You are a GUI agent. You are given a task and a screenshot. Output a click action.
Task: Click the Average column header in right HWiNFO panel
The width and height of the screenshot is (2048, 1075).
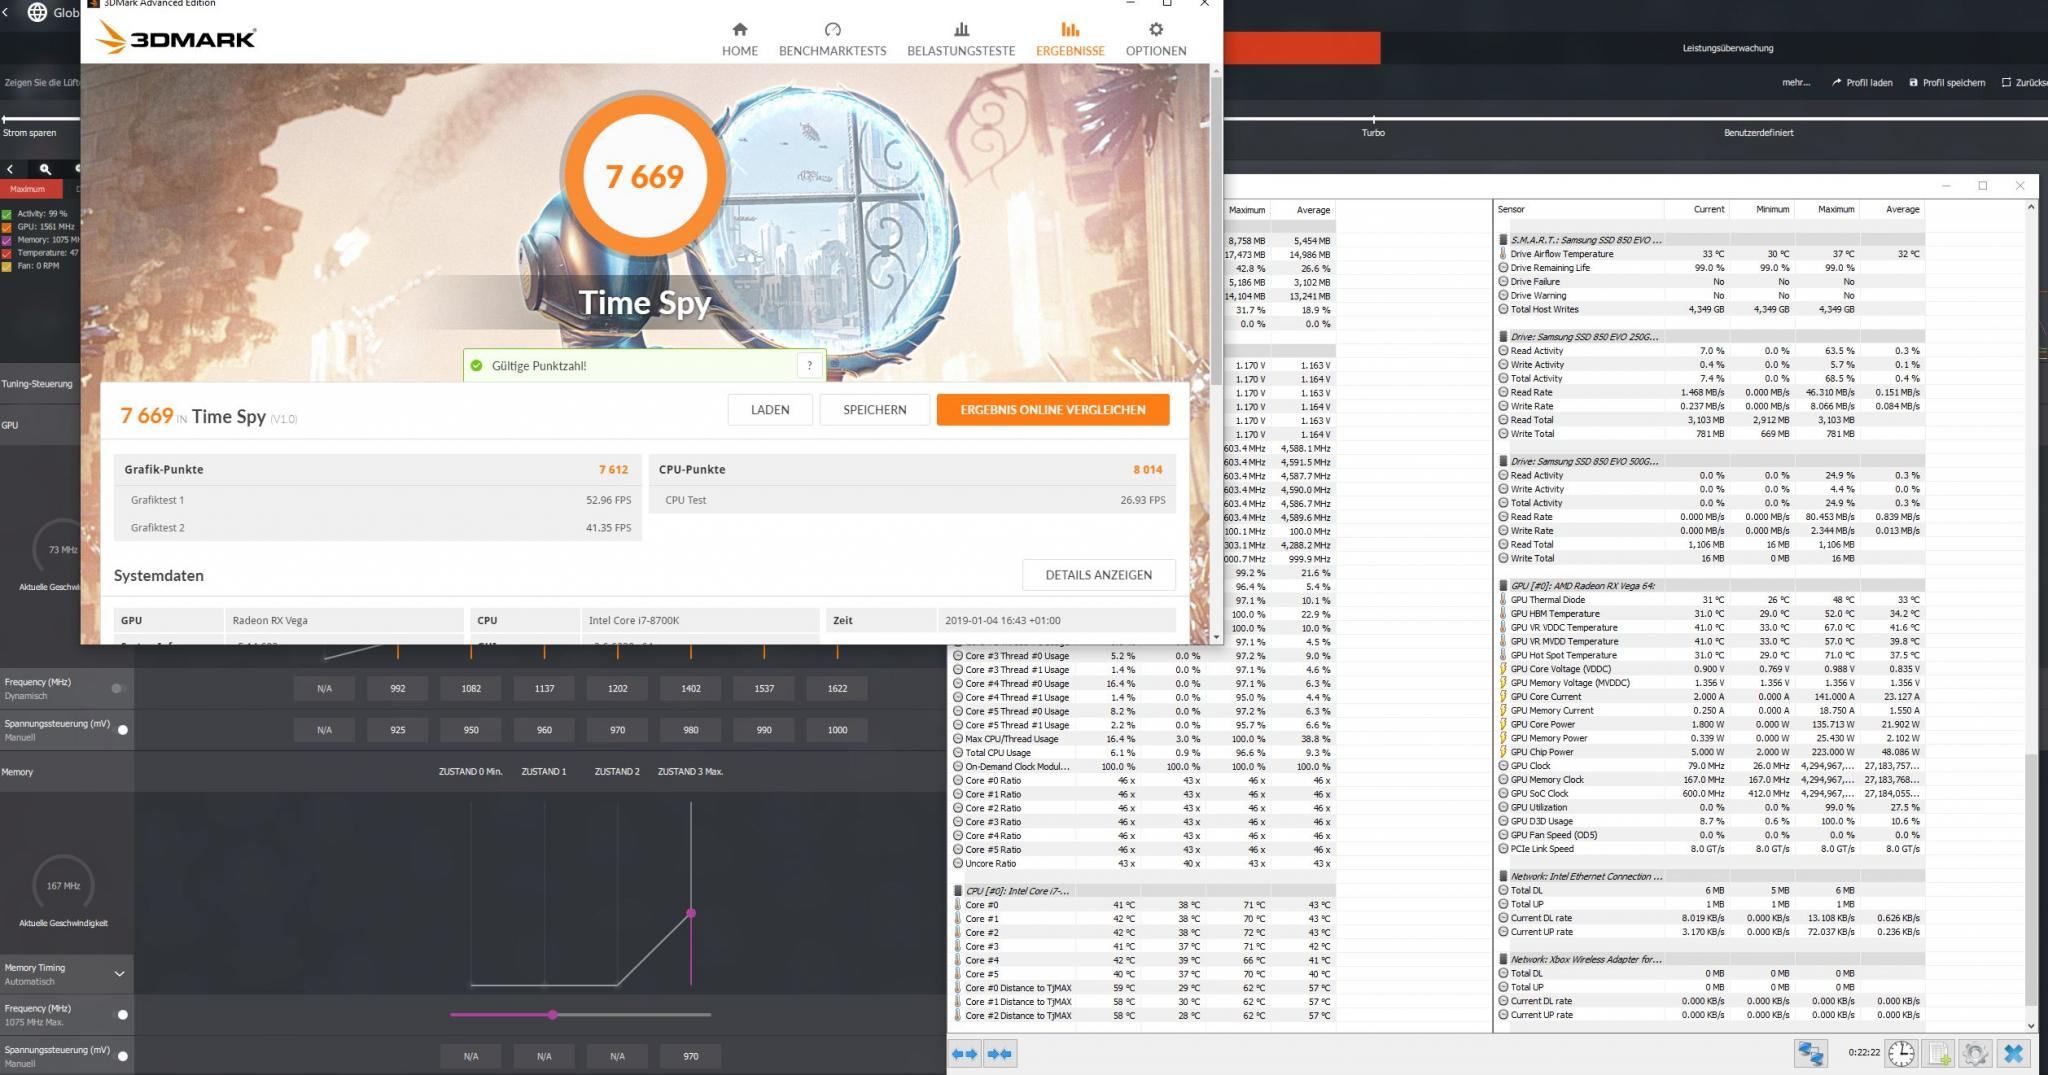pyautogui.click(x=1891, y=209)
